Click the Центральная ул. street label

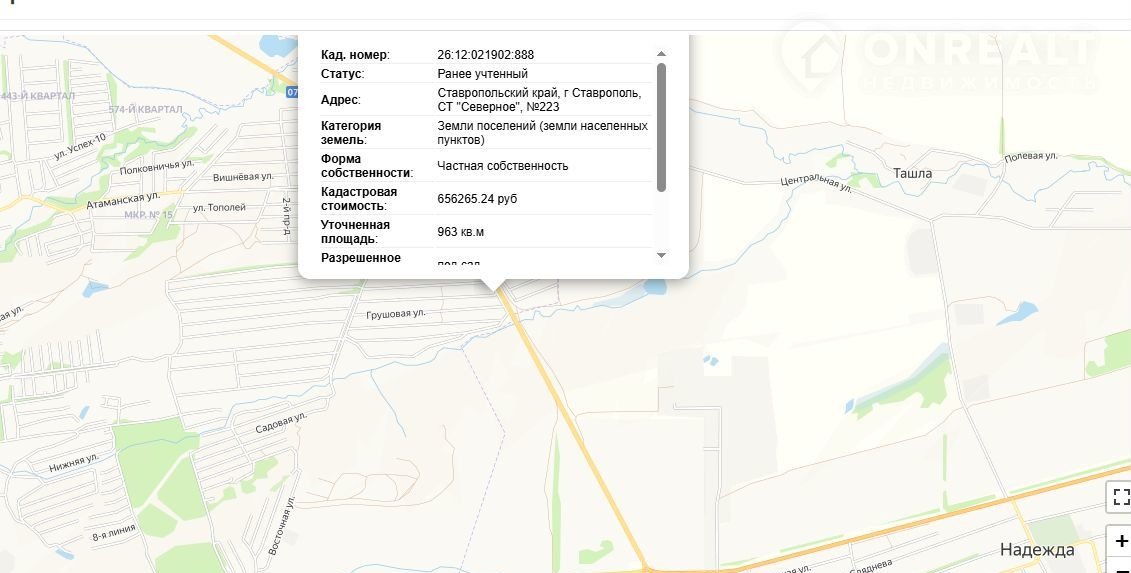tap(816, 183)
